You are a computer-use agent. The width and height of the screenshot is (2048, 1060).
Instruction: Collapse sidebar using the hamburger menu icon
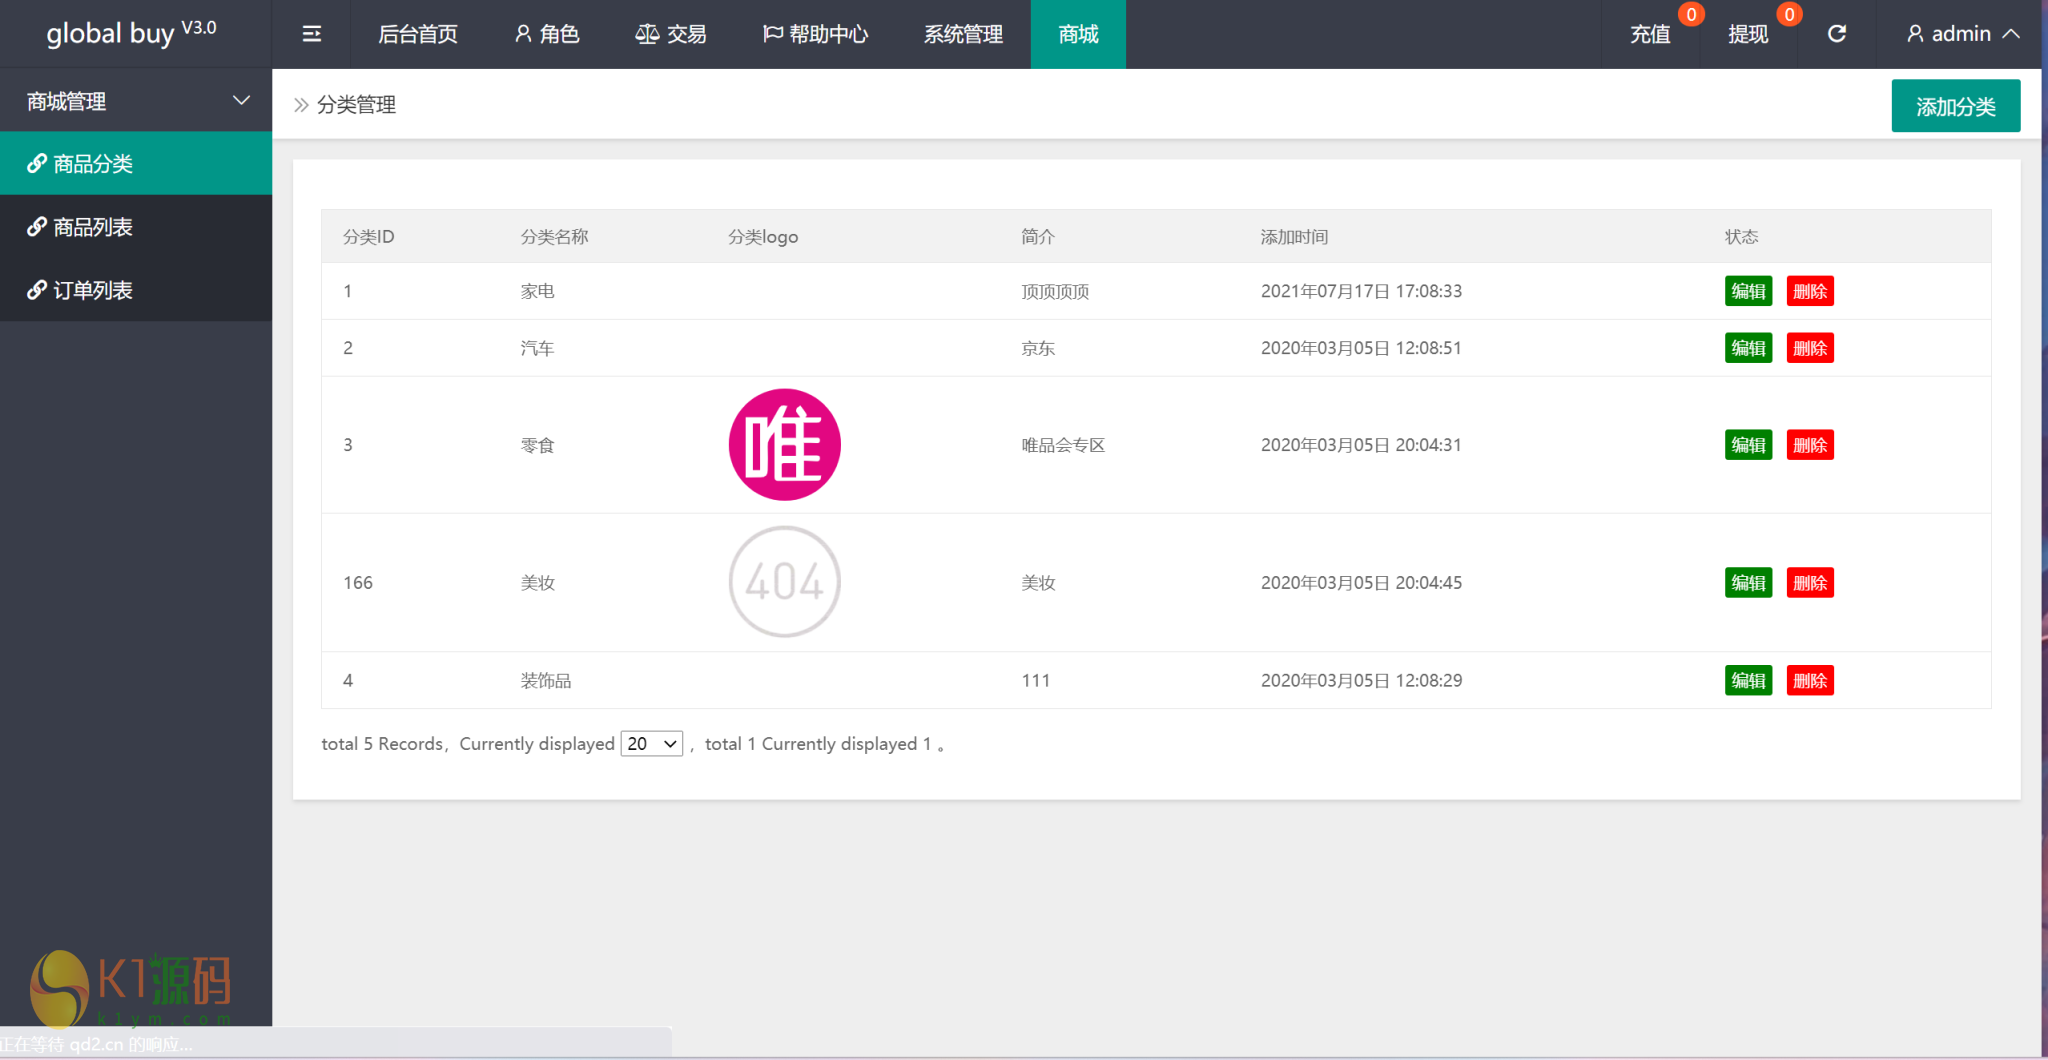pos(311,34)
